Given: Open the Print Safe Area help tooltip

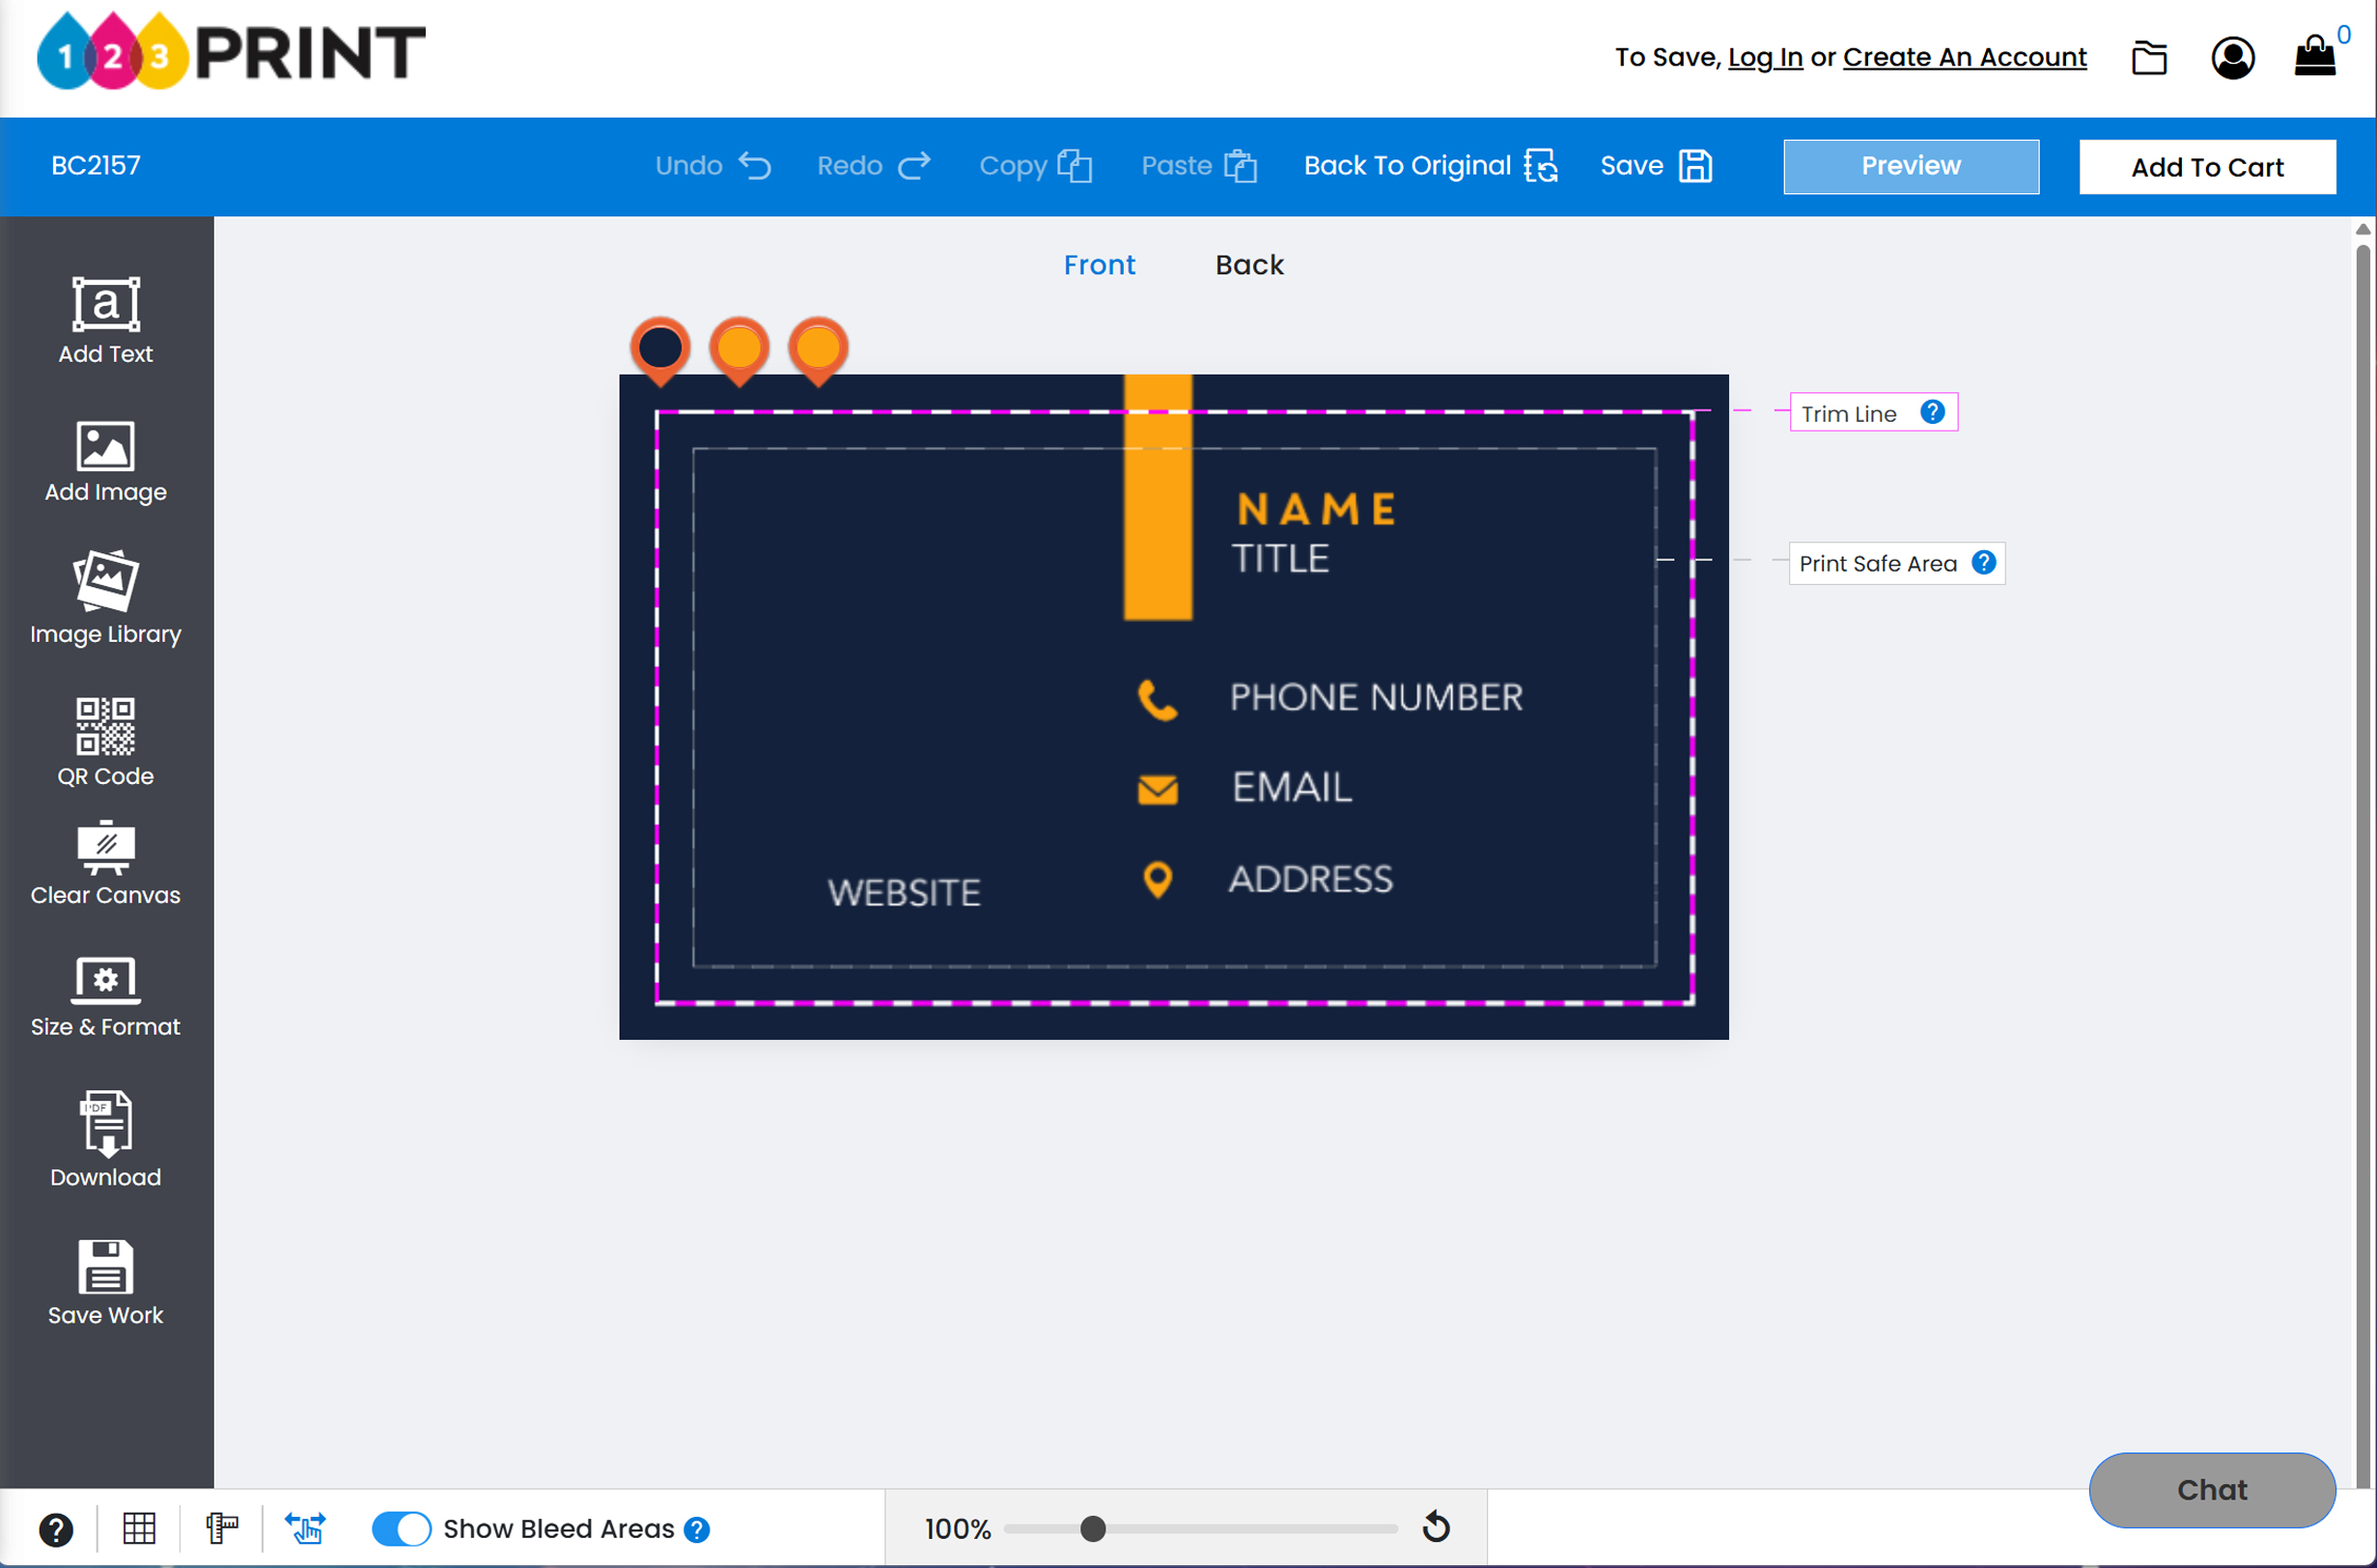Looking at the screenshot, I should [x=1984, y=562].
